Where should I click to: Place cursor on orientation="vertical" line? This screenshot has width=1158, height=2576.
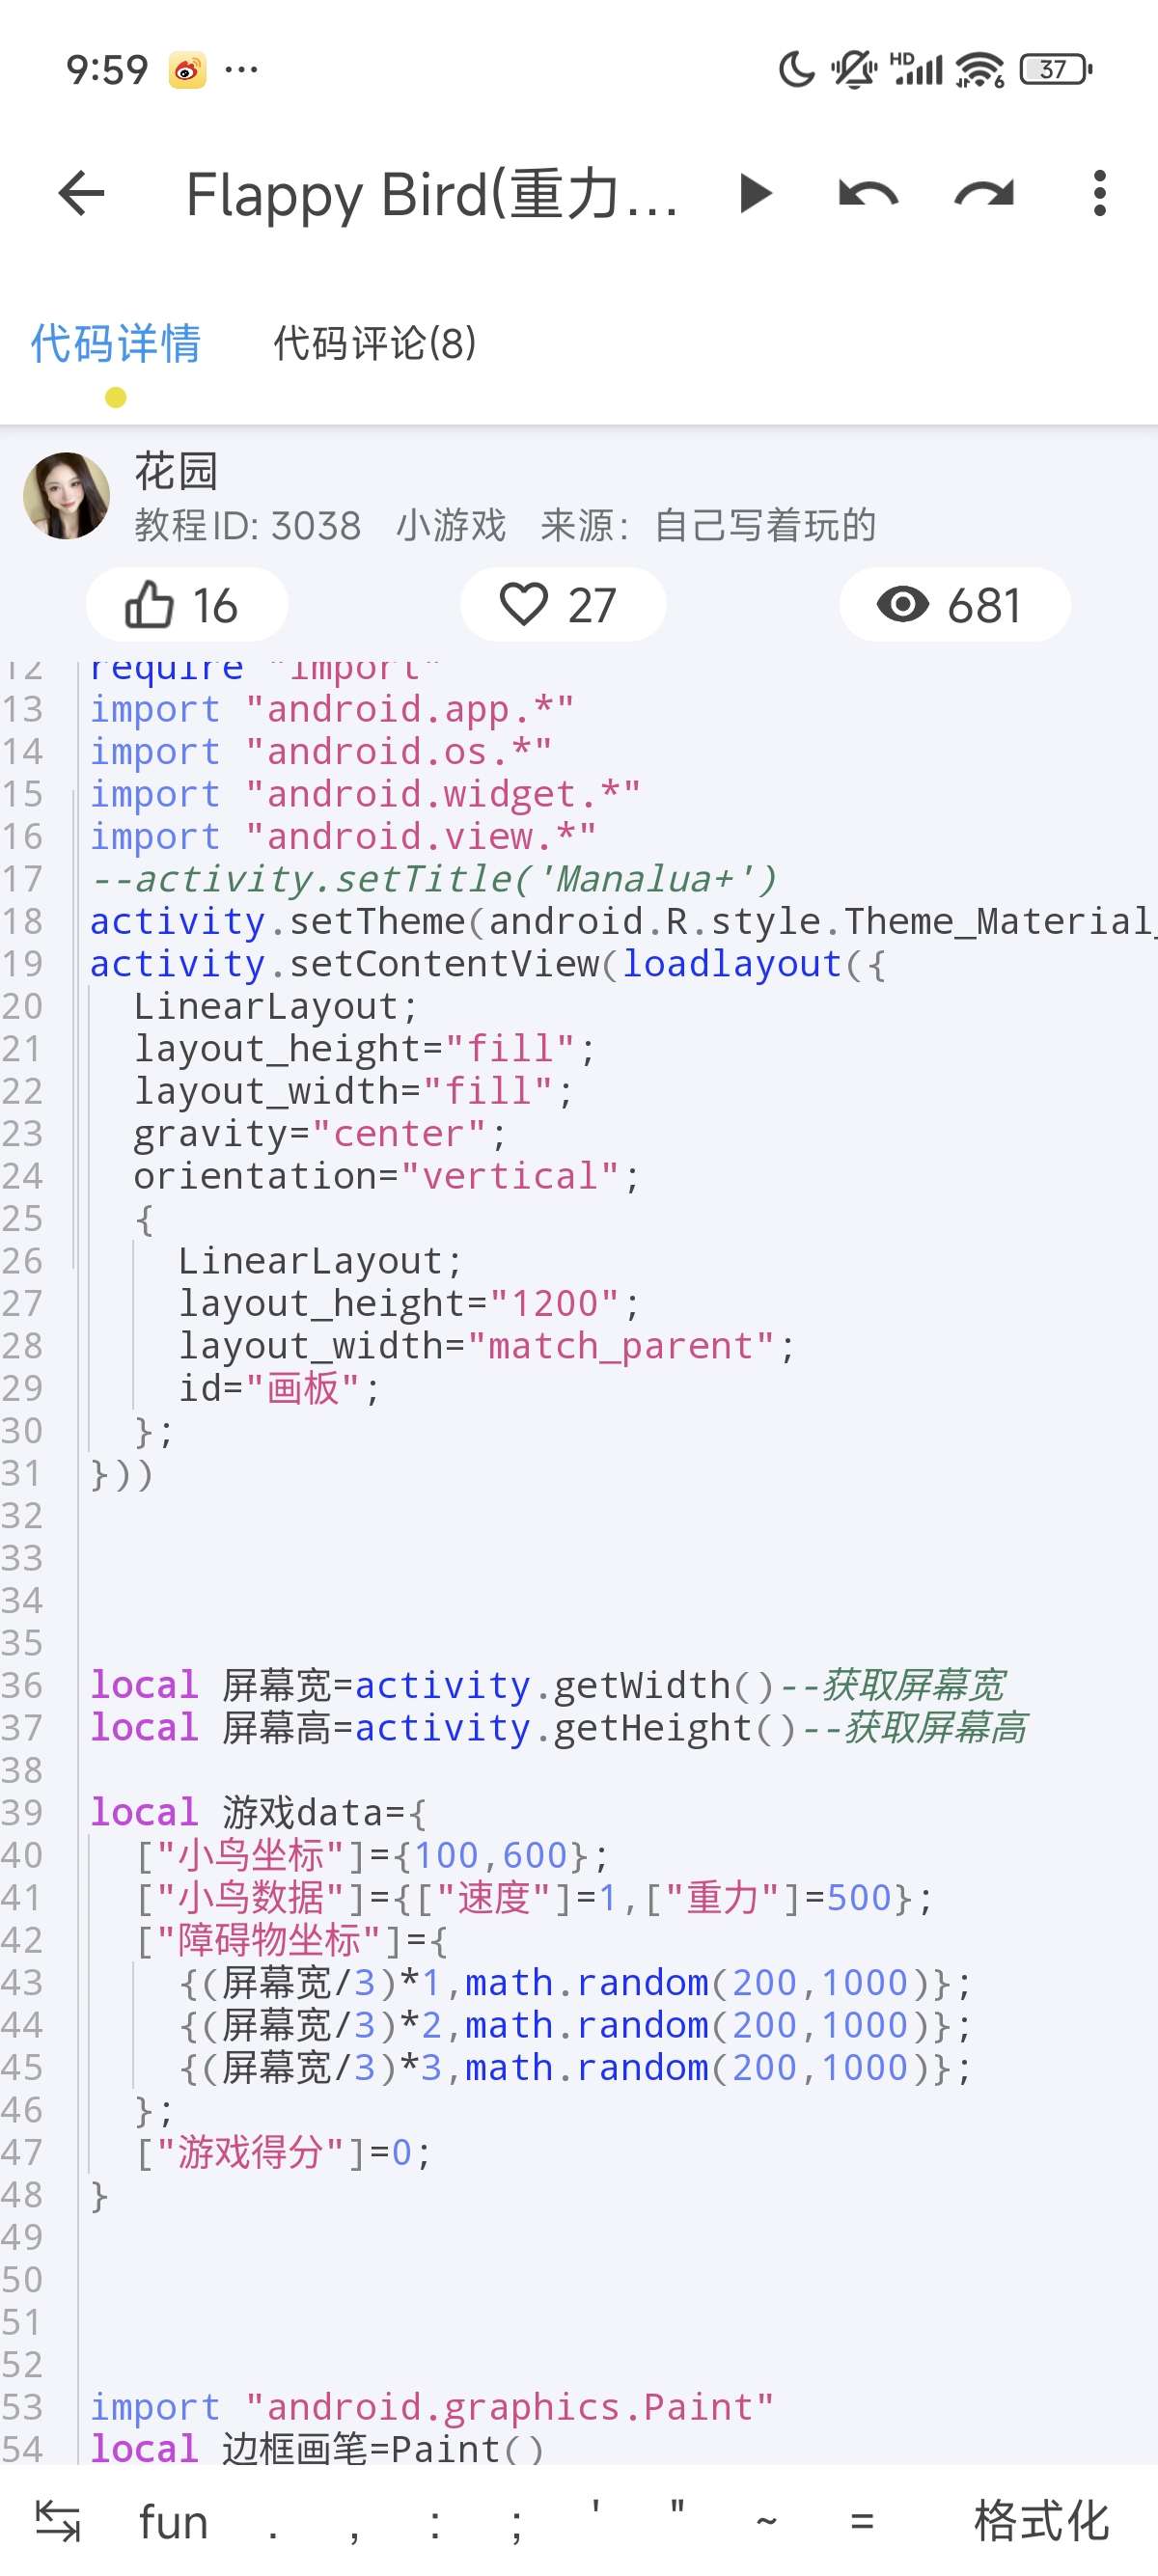point(386,1176)
